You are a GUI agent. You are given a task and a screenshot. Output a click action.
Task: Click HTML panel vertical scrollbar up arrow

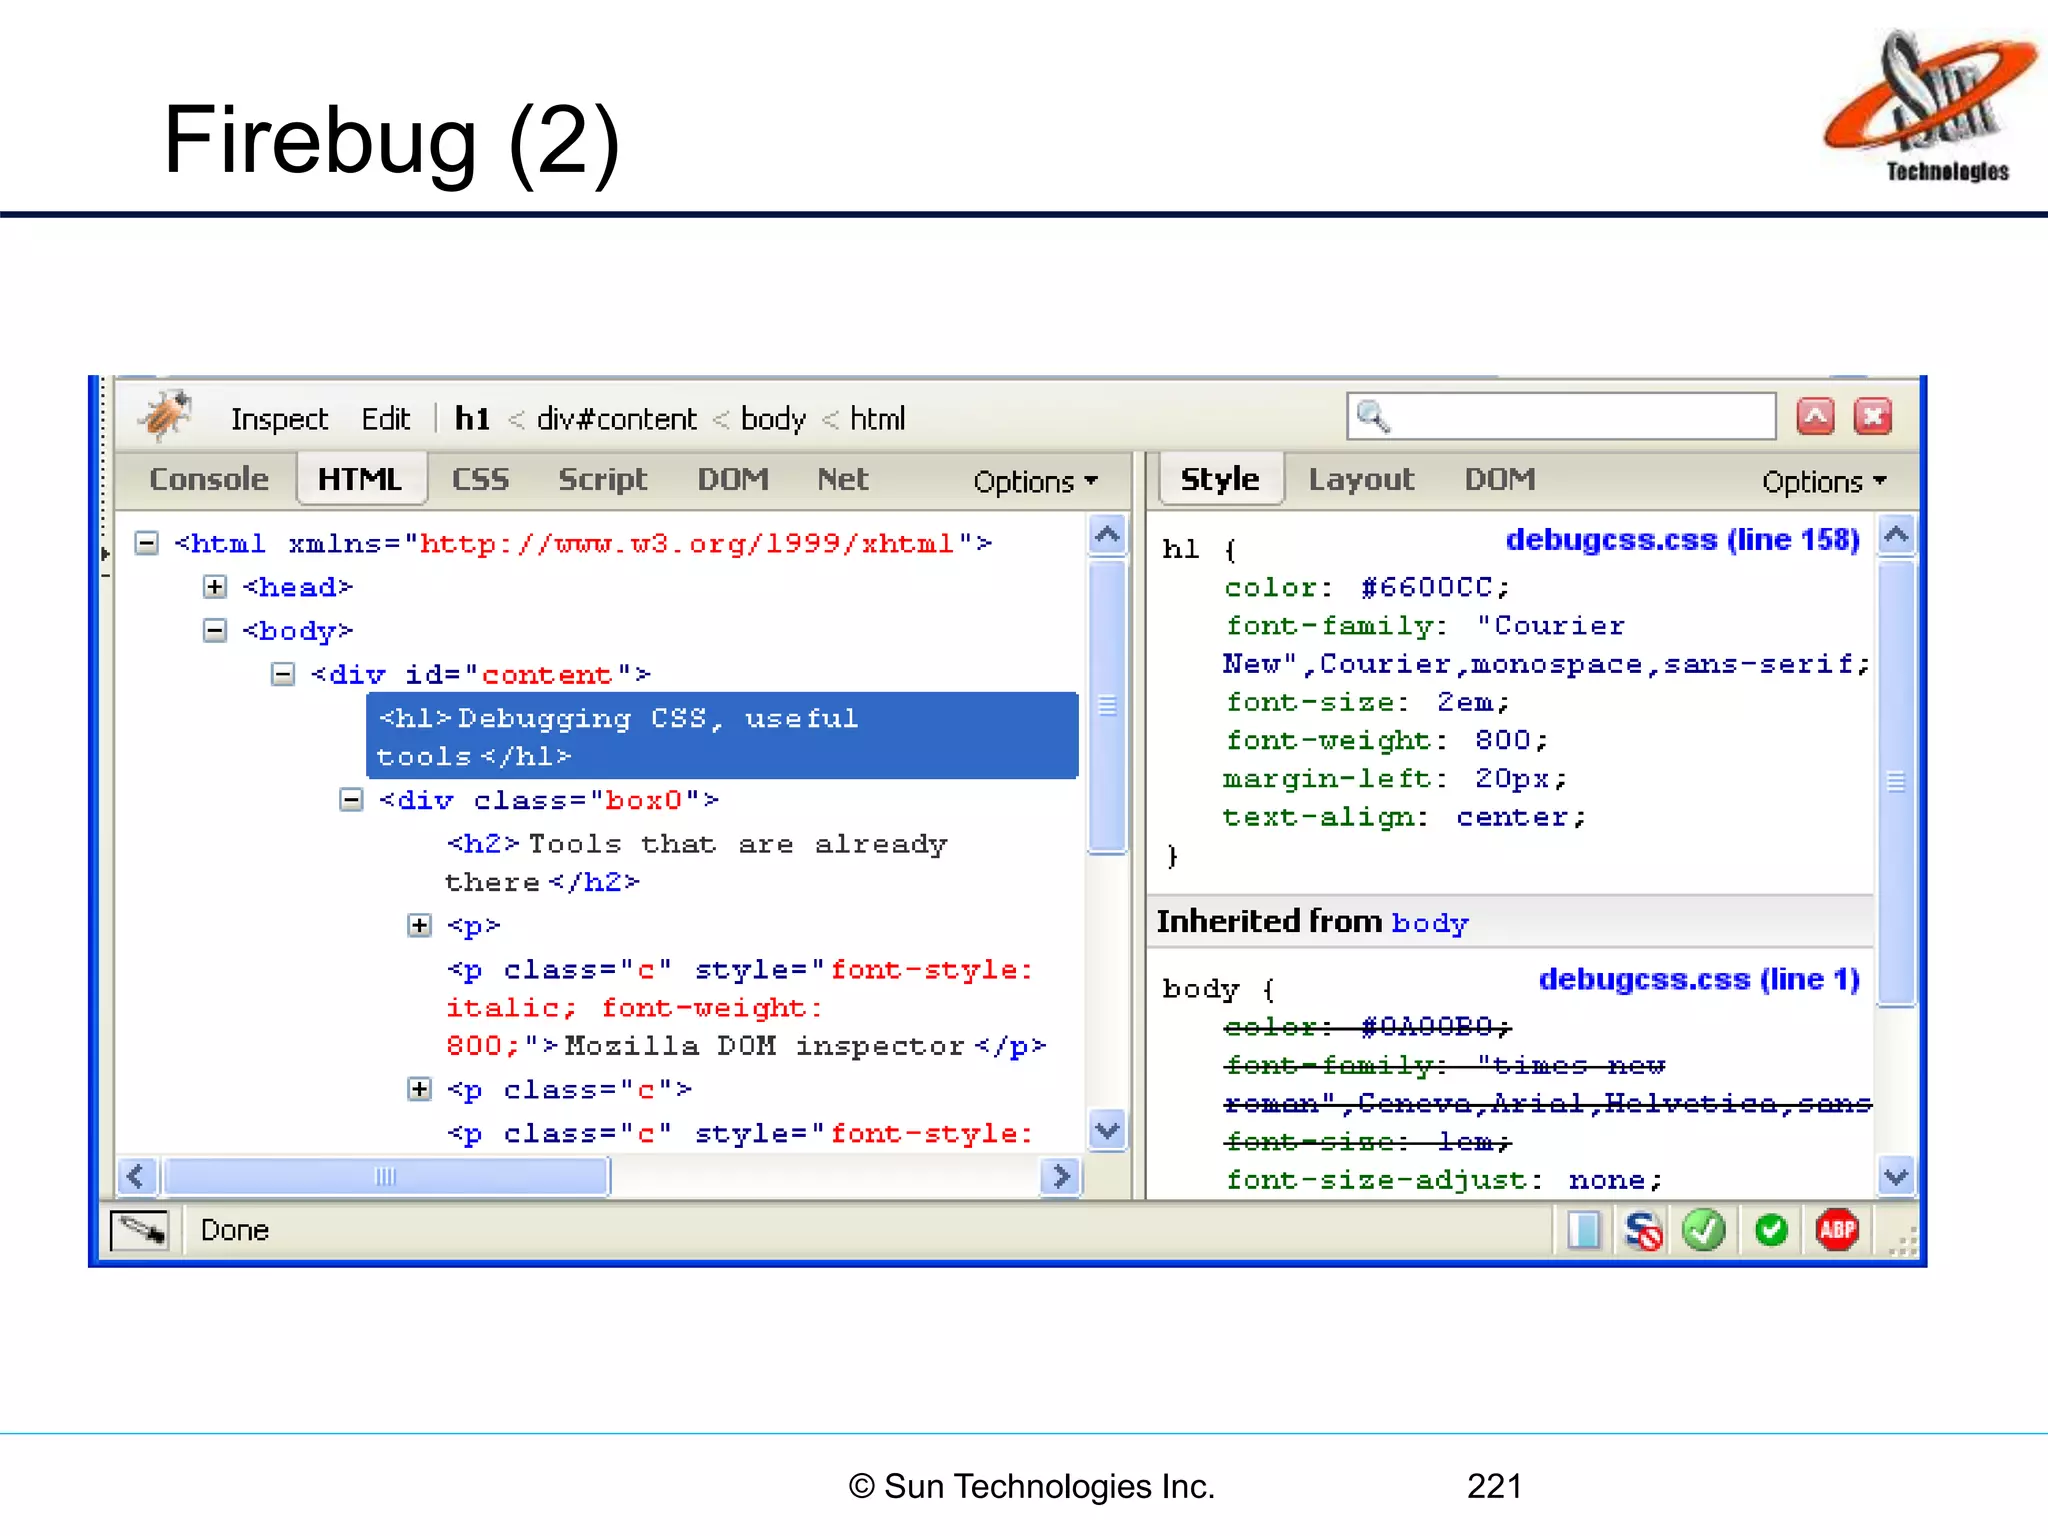(x=1107, y=535)
